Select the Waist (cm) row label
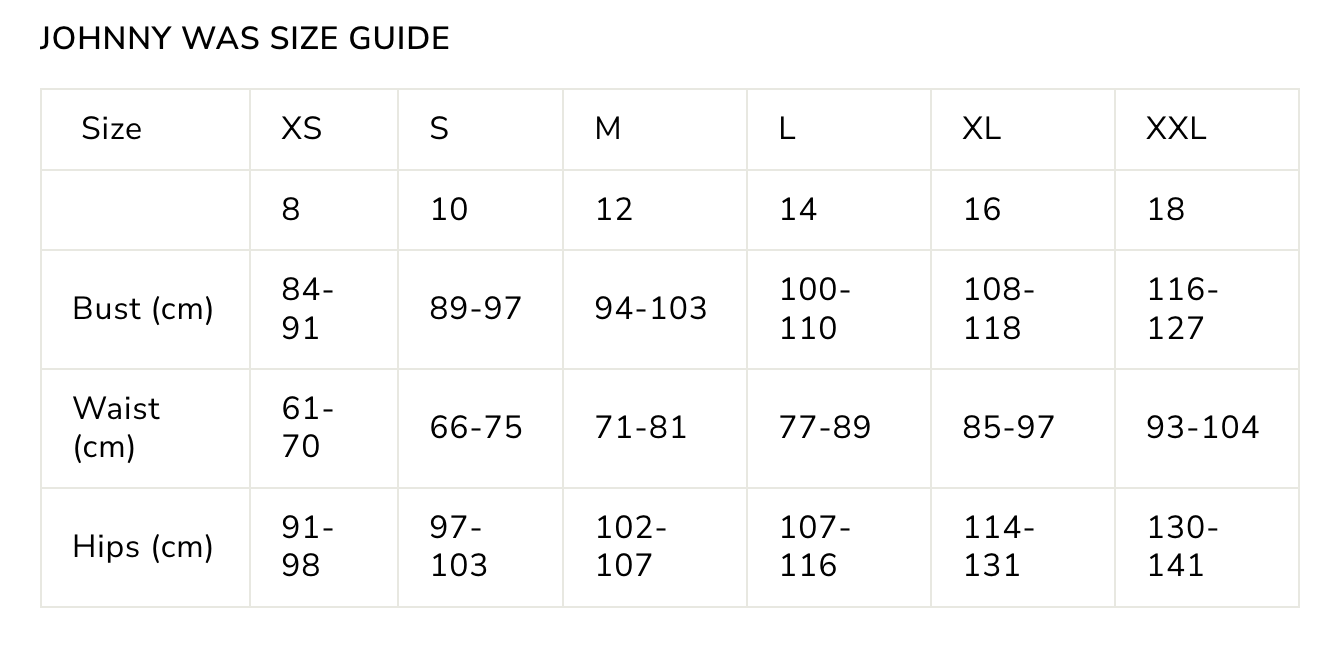This screenshot has height=666, width=1340. (x=116, y=427)
